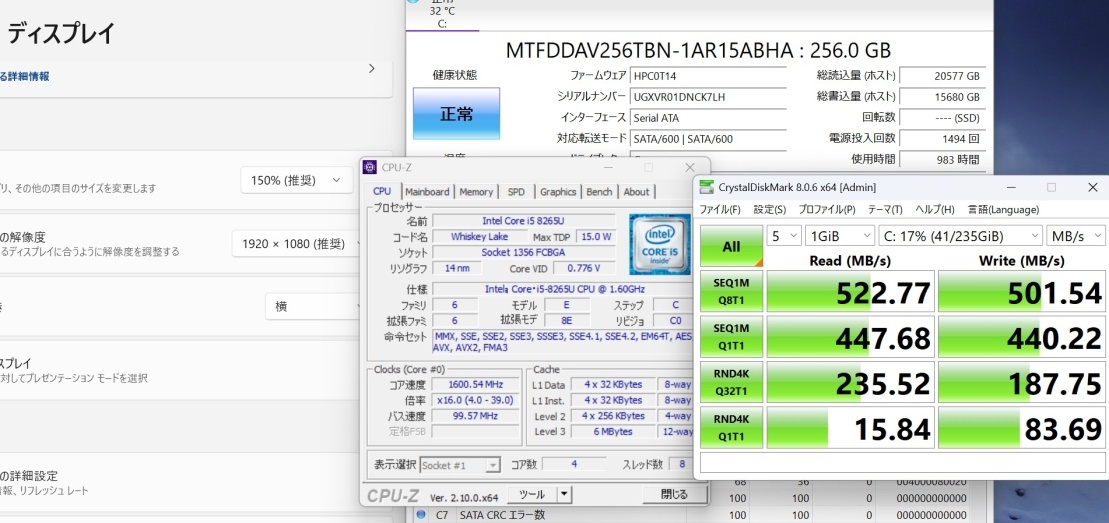
Task: Click the CPU-Z app icon in title bar
Action: [370, 167]
